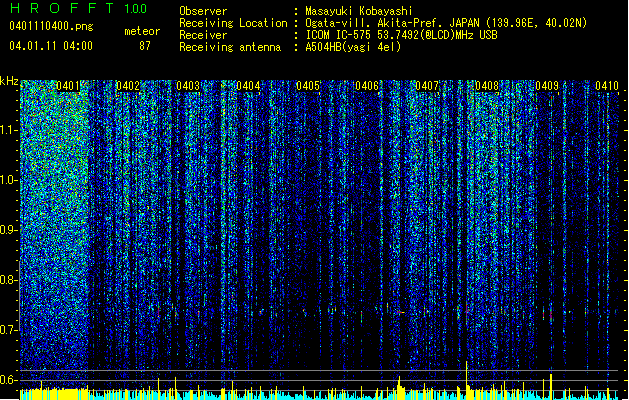Click the 0.7 kHz axis label

pyautogui.click(x=8, y=330)
